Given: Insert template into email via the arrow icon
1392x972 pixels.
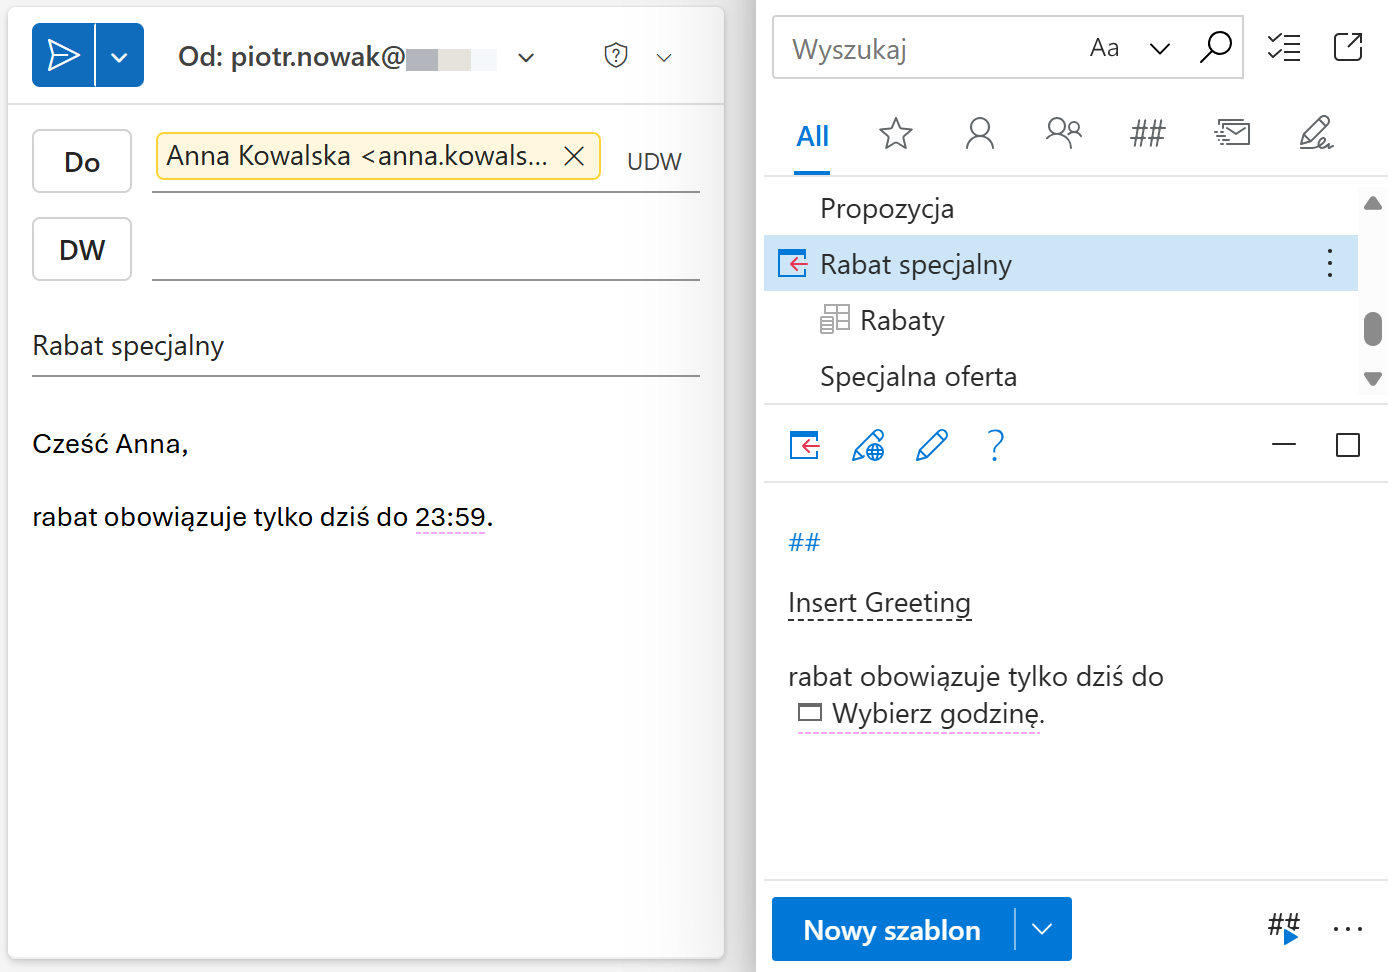Looking at the screenshot, I should [x=804, y=446].
